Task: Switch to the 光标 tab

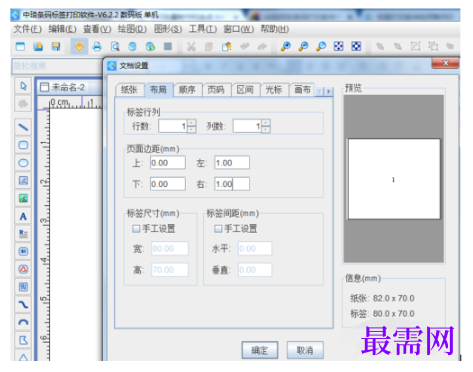Action: click(274, 90)
